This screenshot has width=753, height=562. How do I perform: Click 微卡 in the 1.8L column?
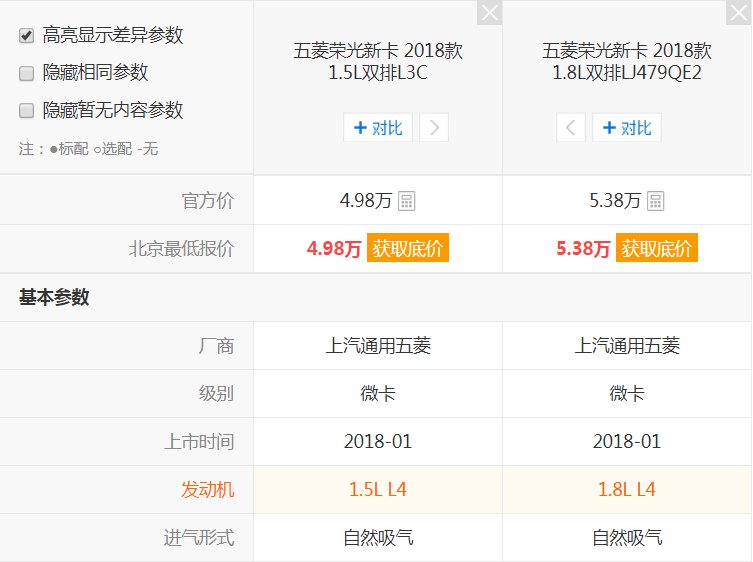[627, 394]
